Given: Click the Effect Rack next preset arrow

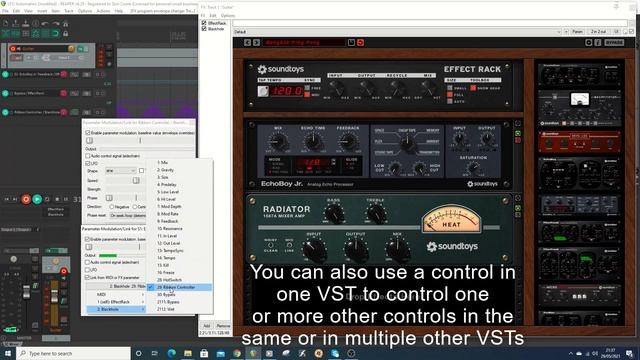Looking at the screenshot, I should pos(256,42).
